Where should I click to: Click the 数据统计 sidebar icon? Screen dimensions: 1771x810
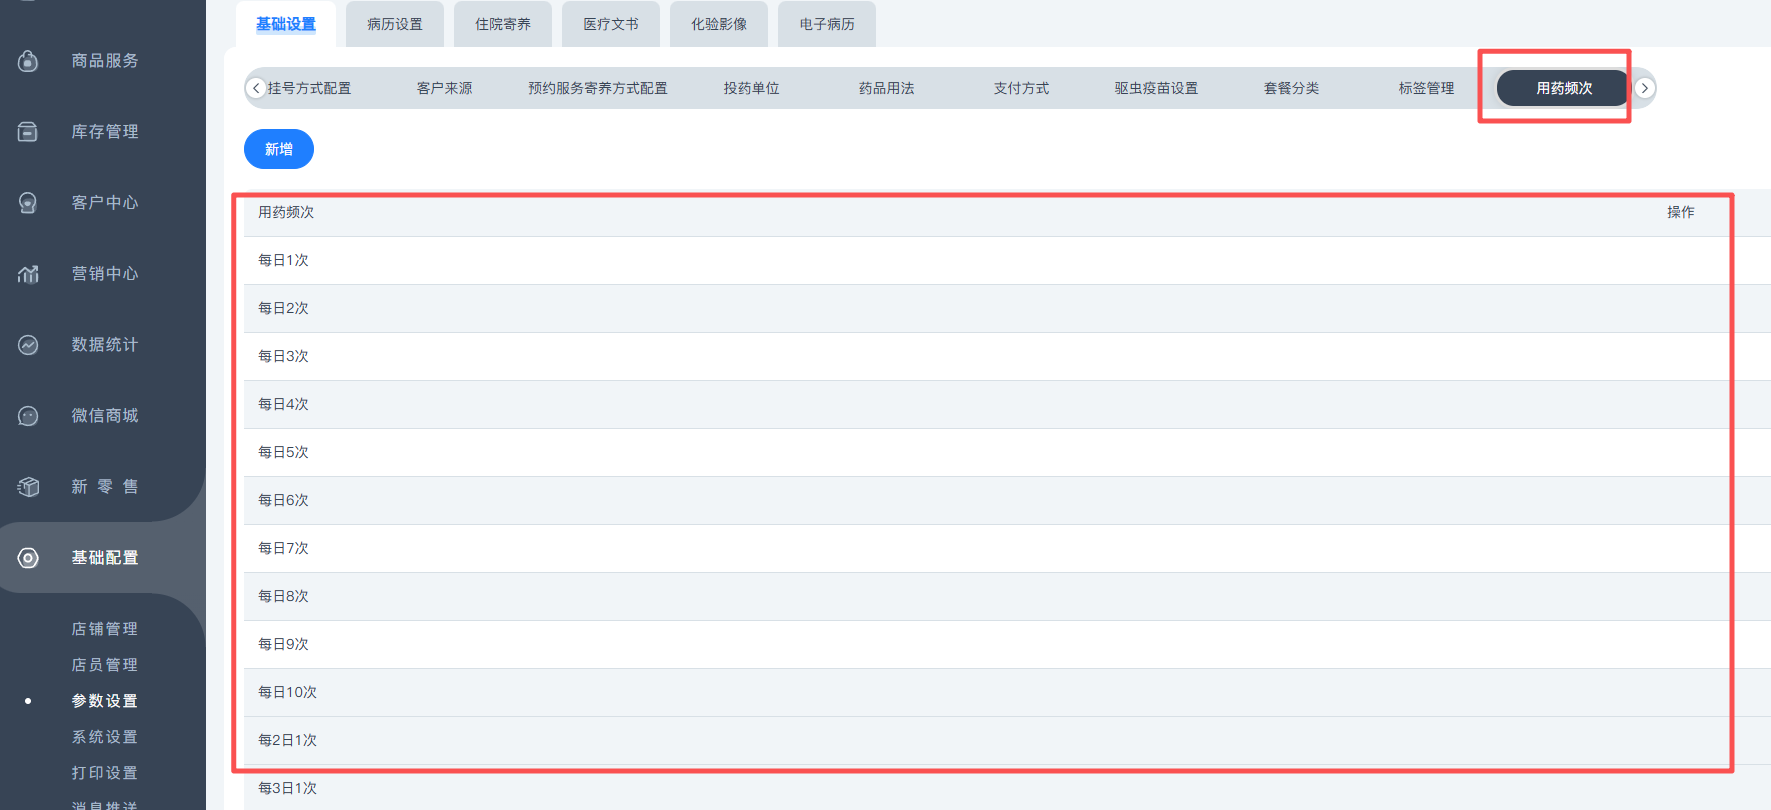(x=28, y=345)
